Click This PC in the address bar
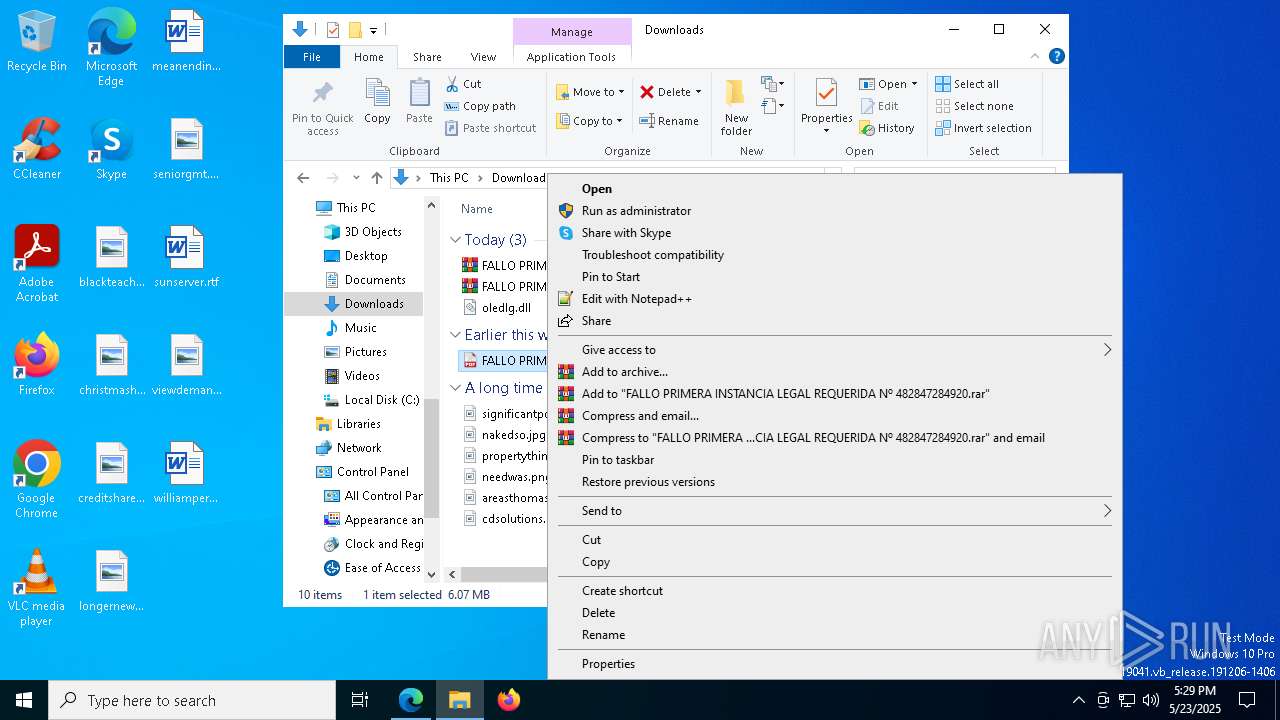1280x720 pixels. pos(449,178)
